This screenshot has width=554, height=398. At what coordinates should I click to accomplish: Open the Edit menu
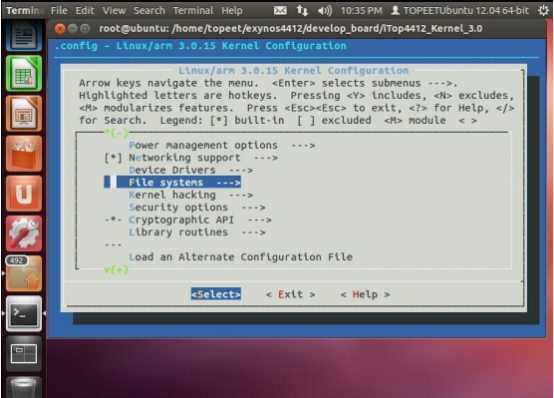84,11
